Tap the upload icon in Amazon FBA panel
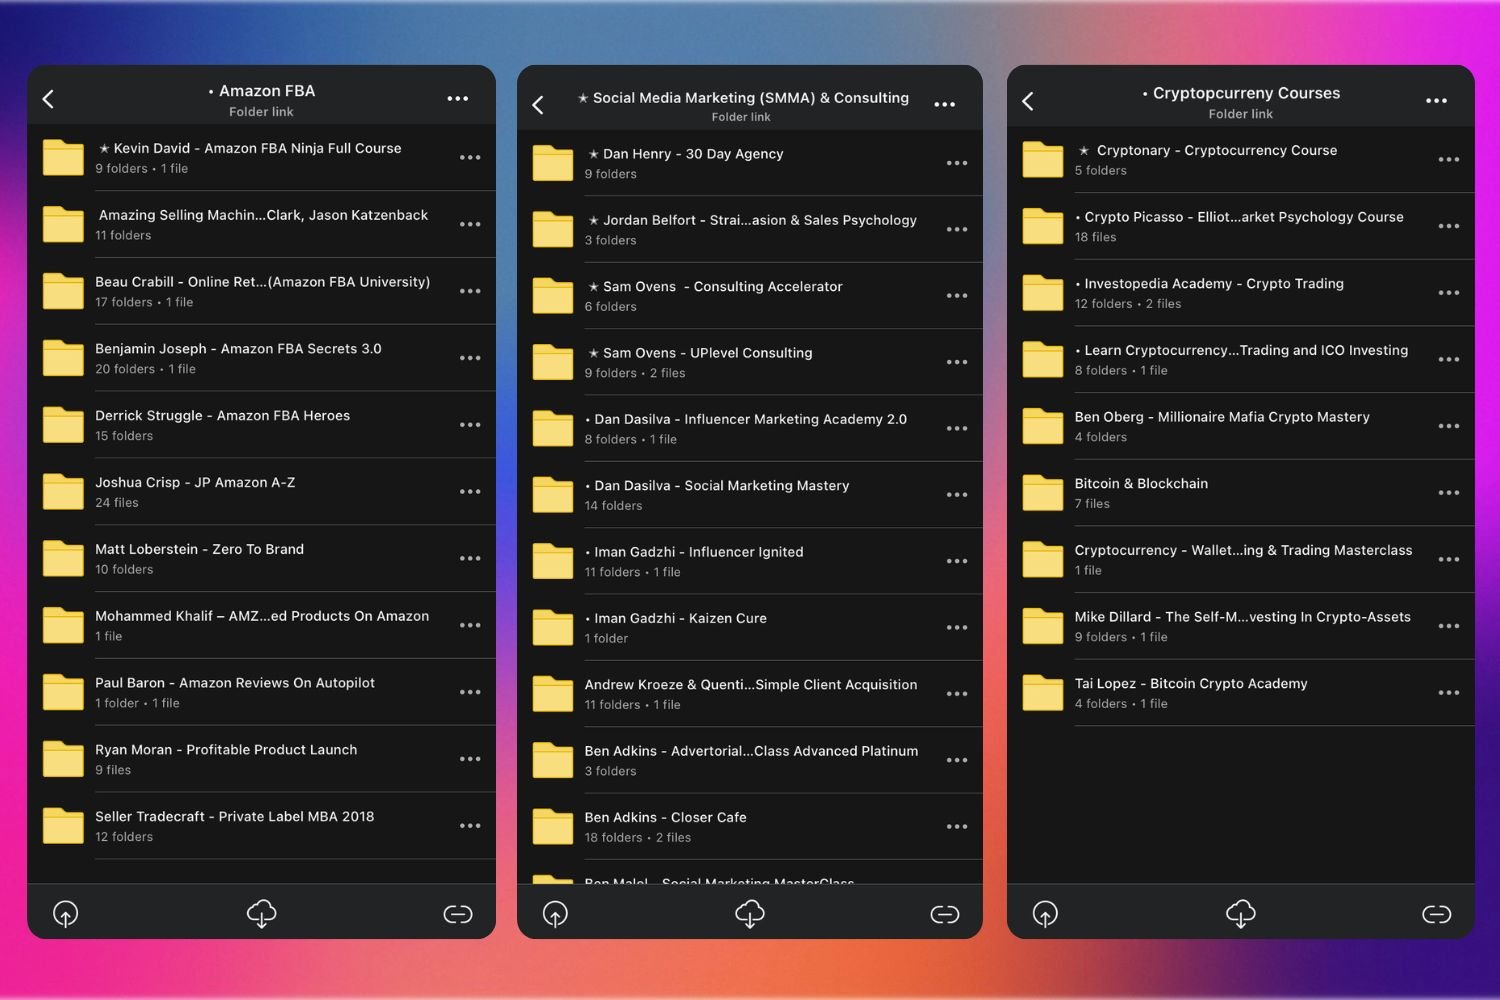Screen dimensions: 1500x1000 pyautogui.click(x=66, y=914)
